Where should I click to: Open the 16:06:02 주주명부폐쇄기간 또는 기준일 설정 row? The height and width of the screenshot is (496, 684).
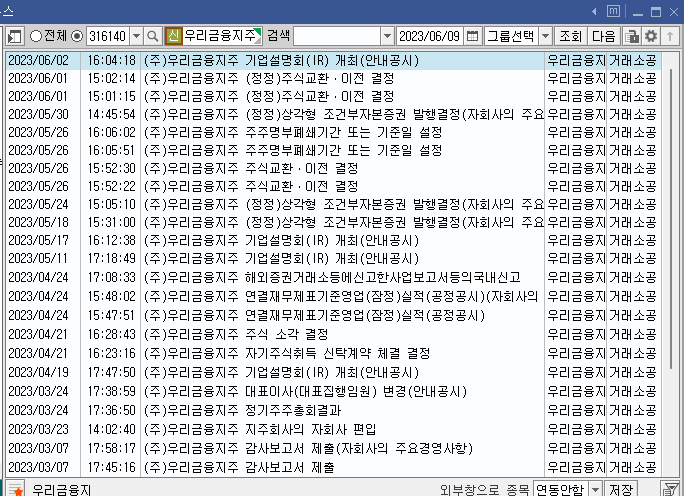(333, 132)
